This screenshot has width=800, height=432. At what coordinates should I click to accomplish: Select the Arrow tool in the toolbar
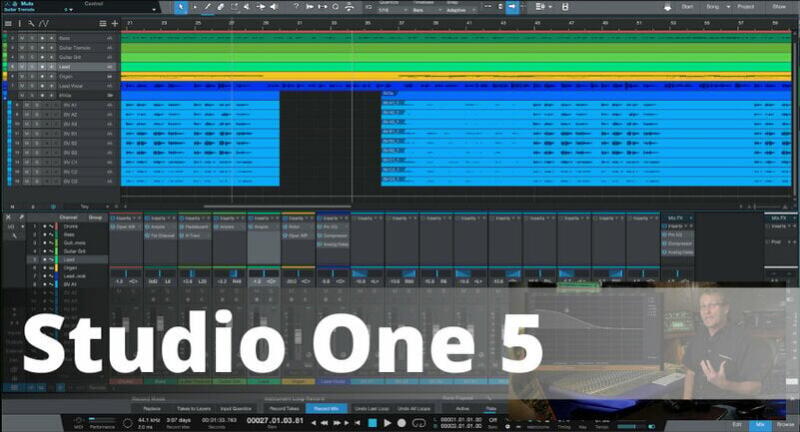point(180,7)
